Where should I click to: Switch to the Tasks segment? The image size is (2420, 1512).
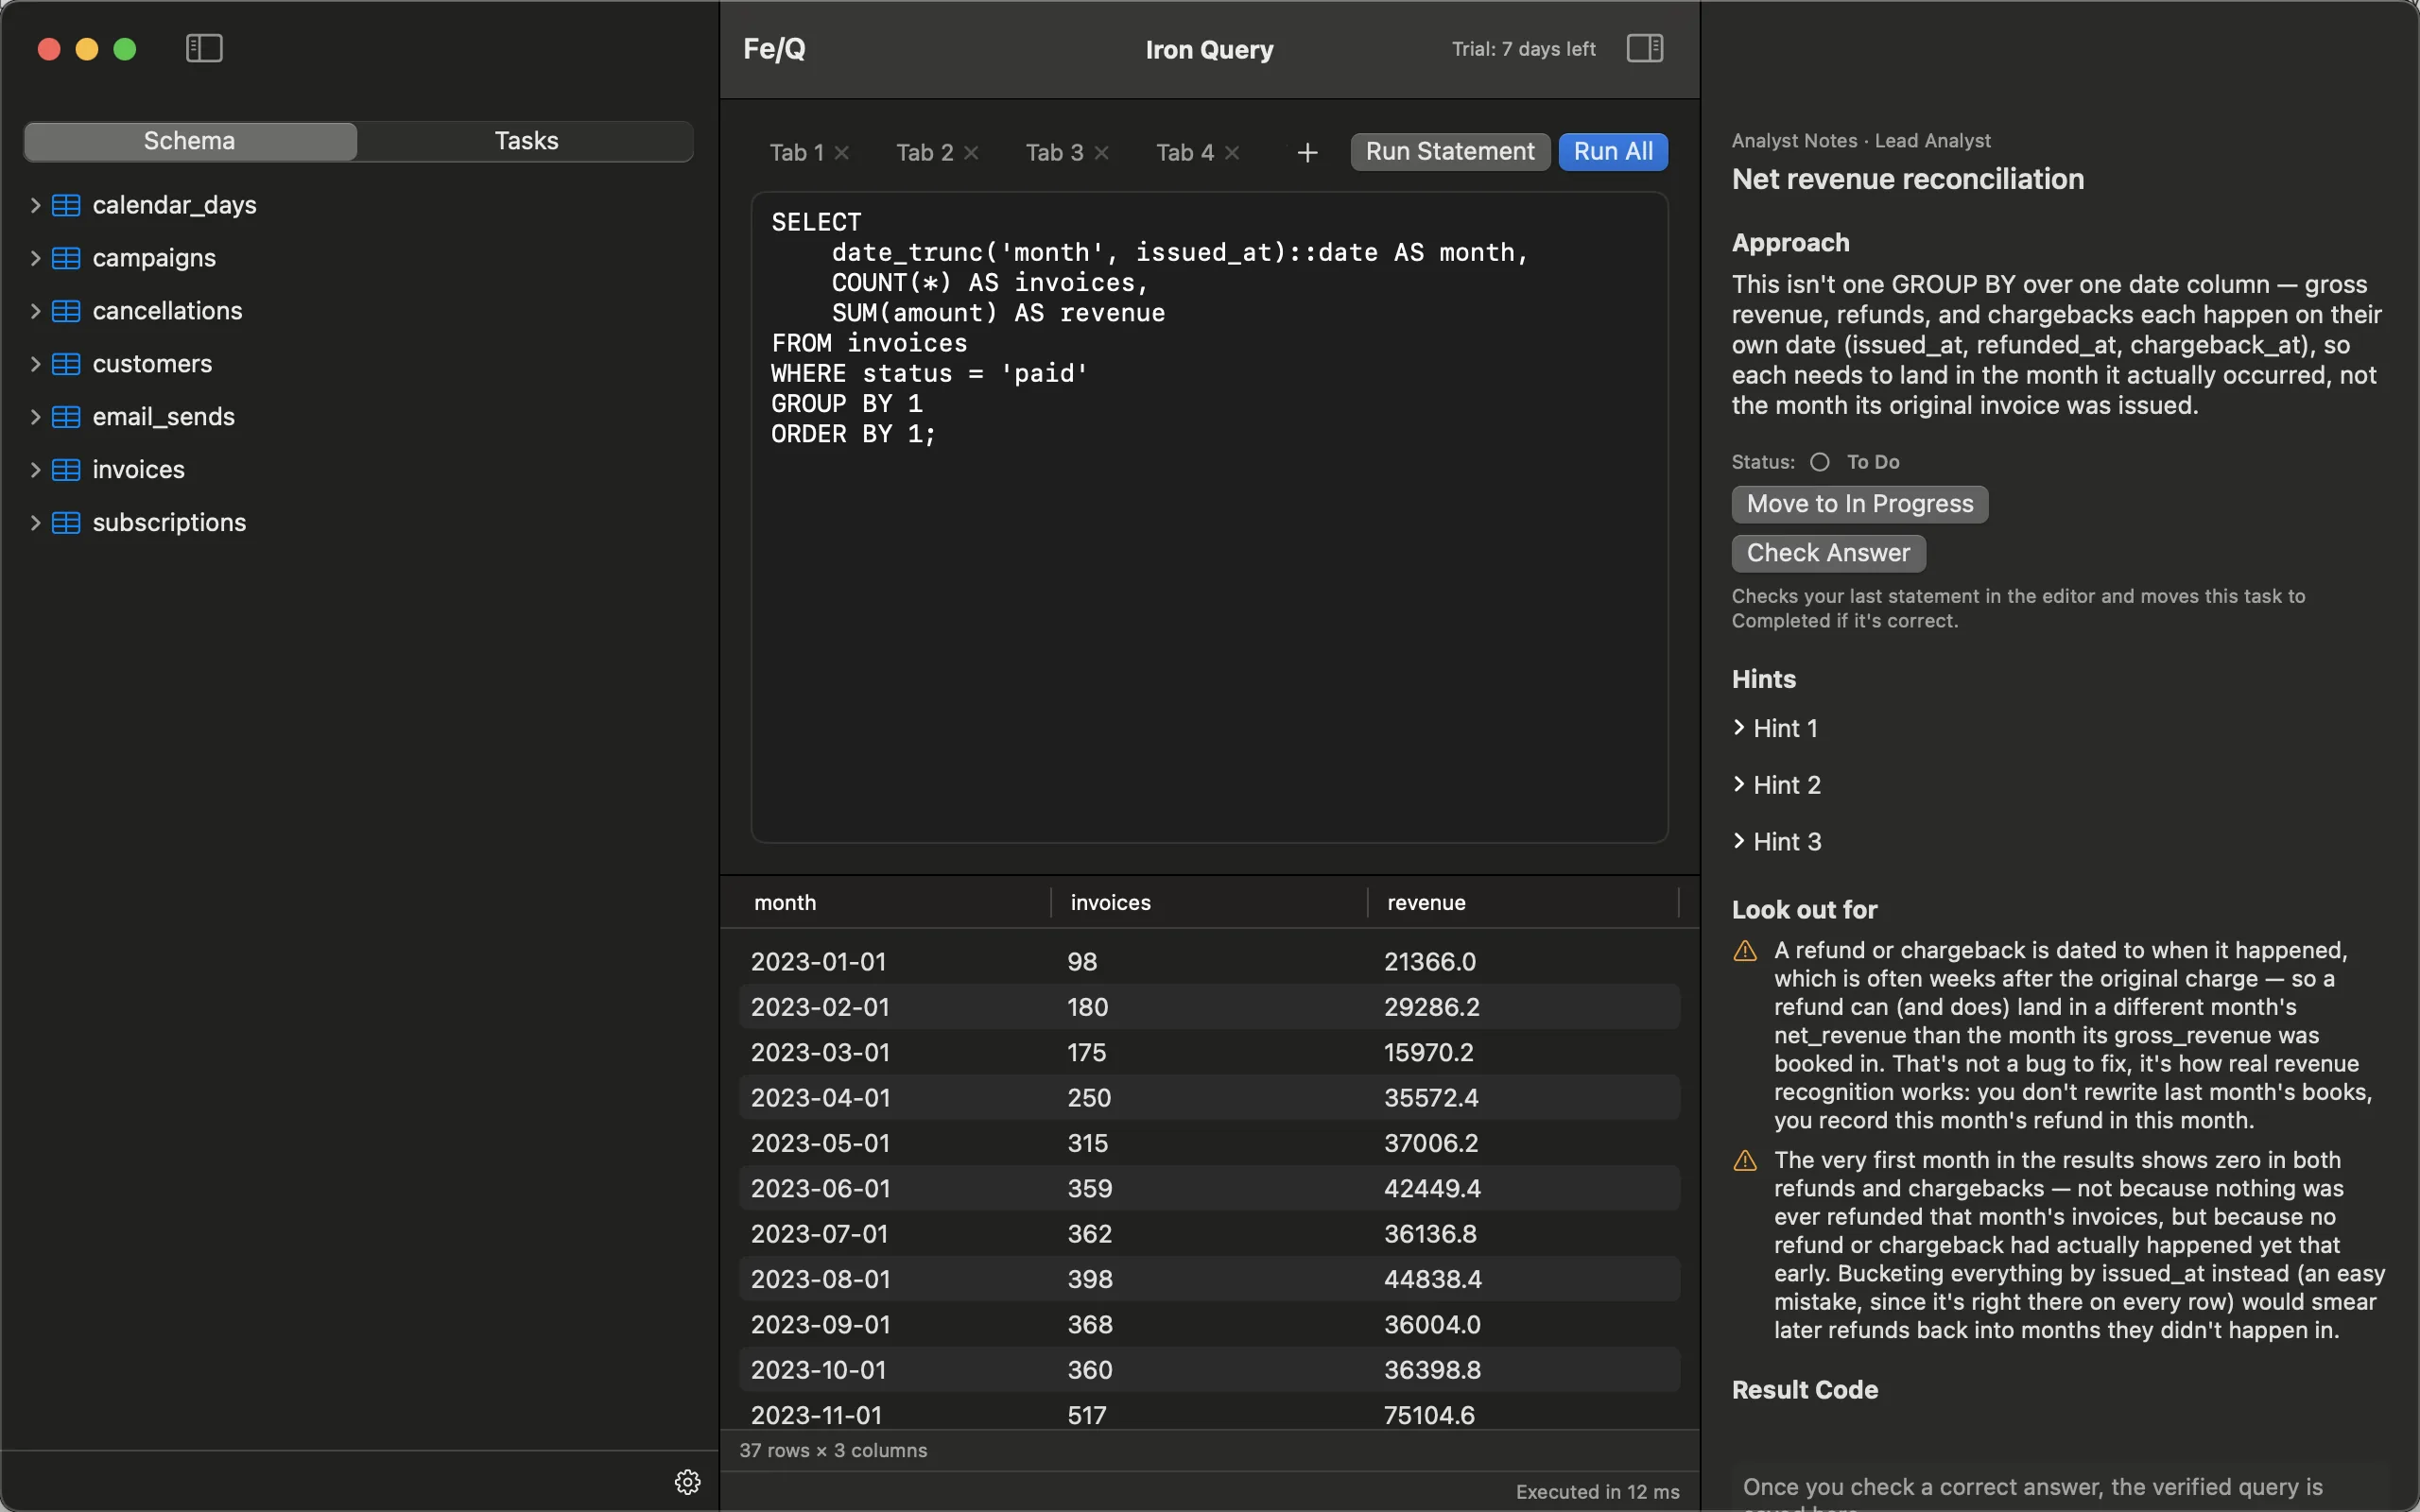526,141
